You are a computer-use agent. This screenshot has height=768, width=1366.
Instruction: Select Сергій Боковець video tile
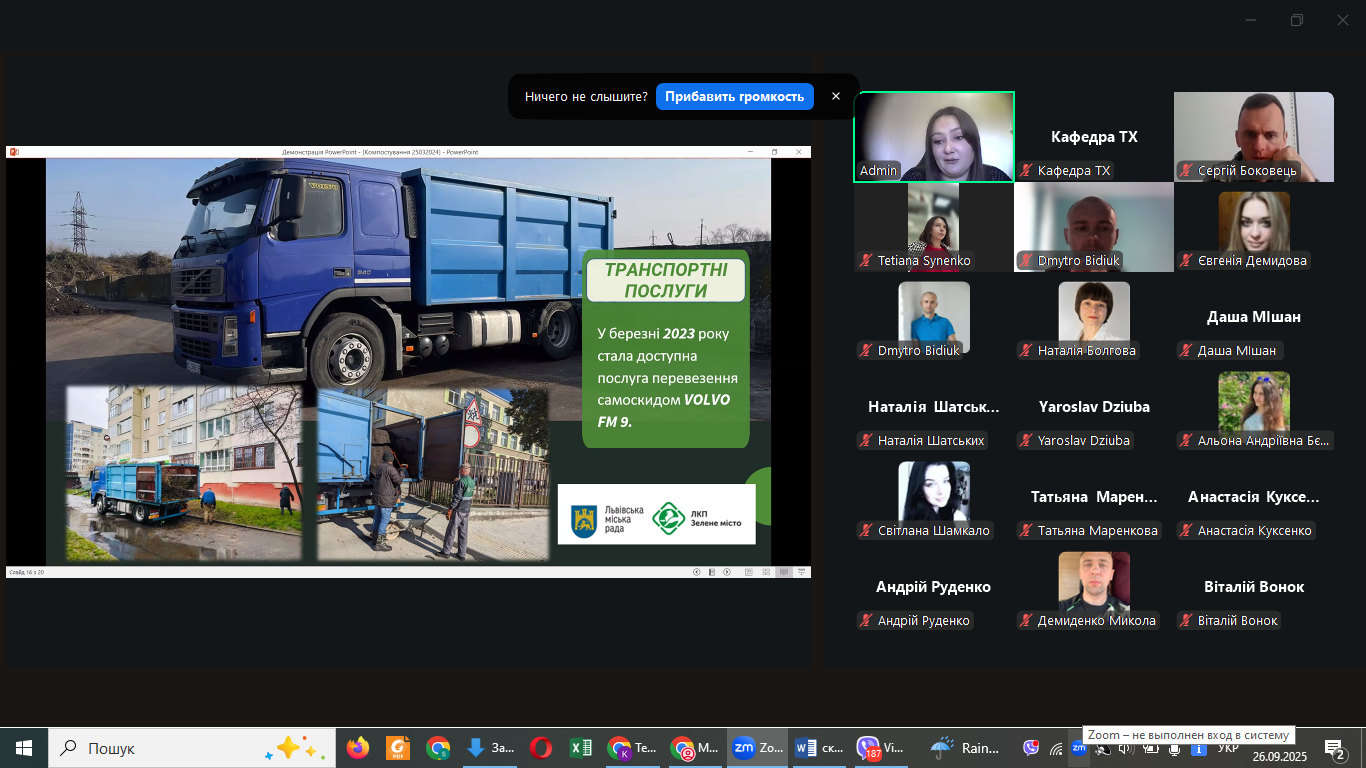[x=1253, y=137]
